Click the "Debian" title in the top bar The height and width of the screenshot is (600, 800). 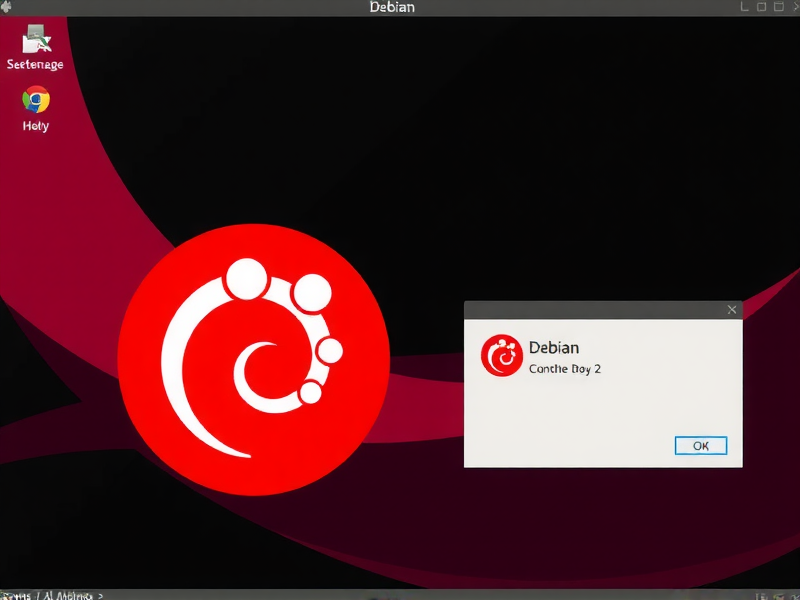click(x=391, y=7)
